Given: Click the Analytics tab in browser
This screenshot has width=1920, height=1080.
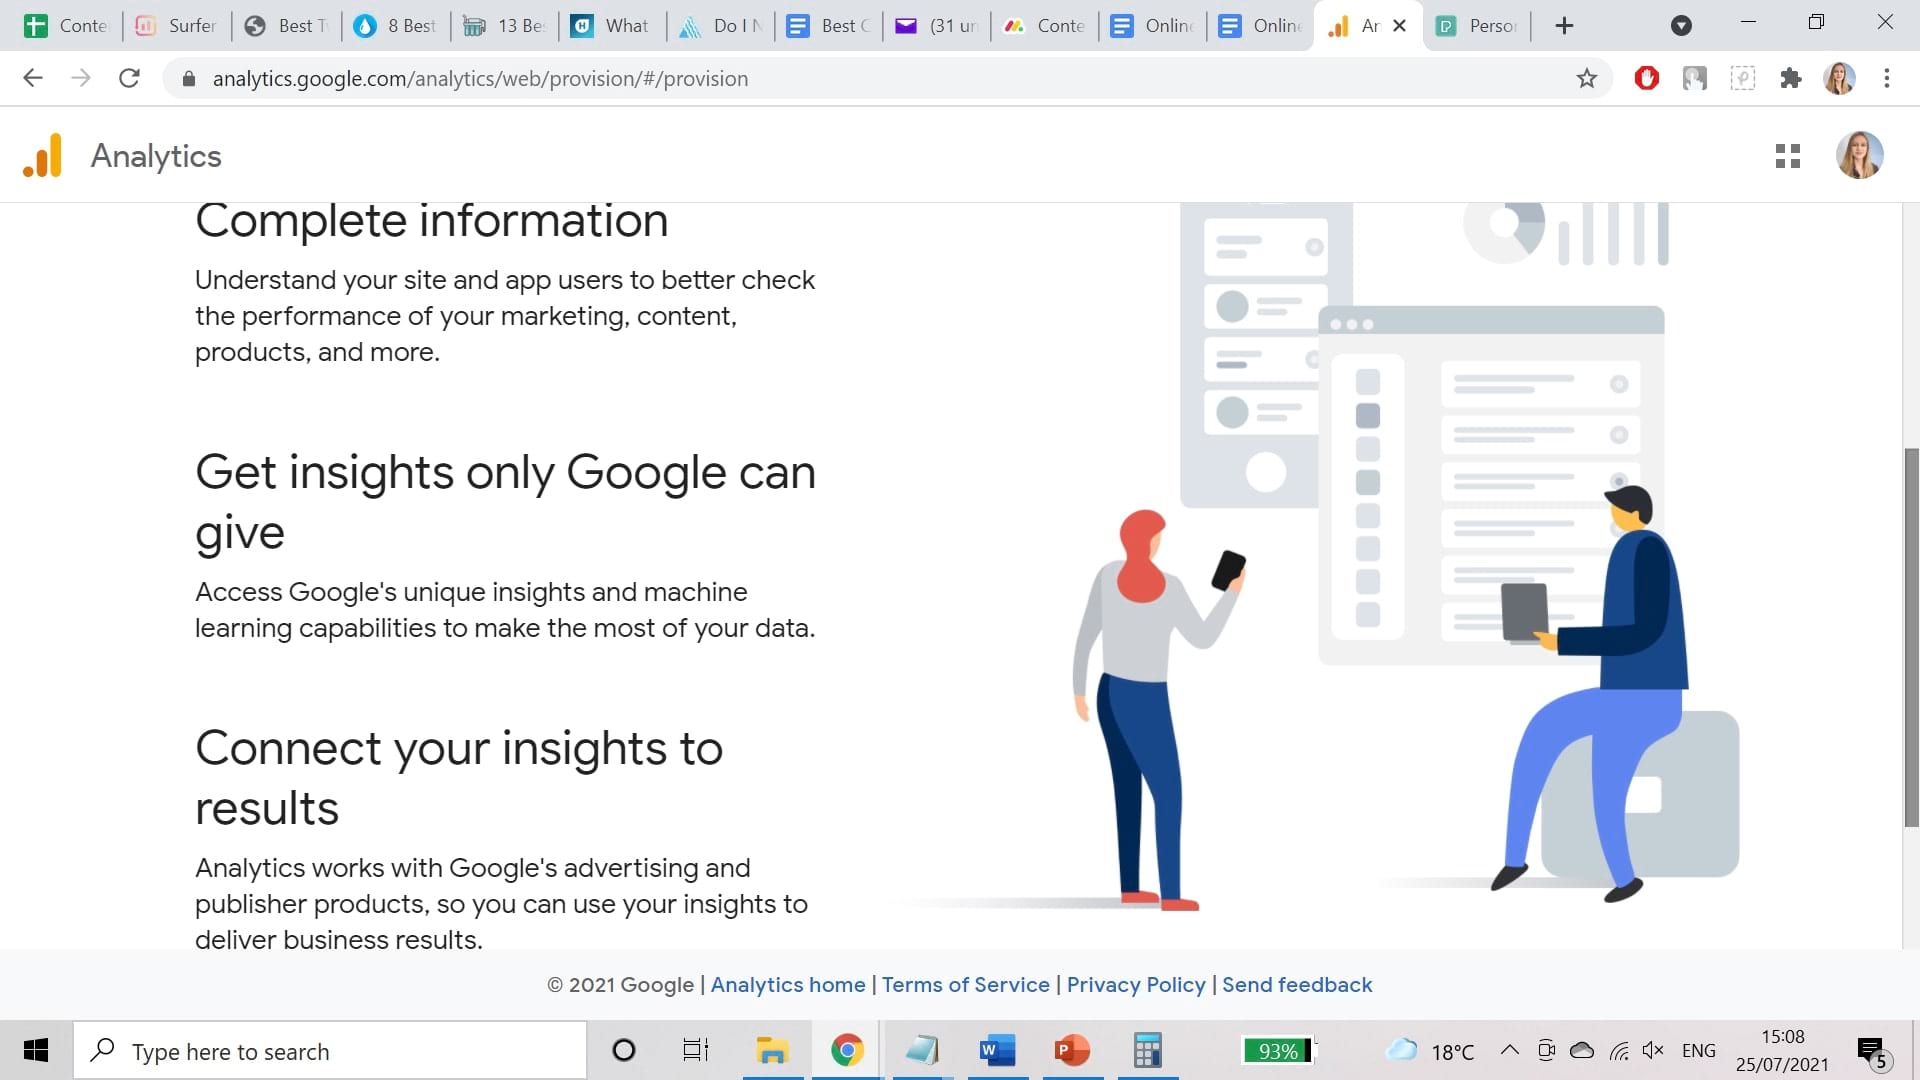Looking at the screenshot, I should 1367,26.
